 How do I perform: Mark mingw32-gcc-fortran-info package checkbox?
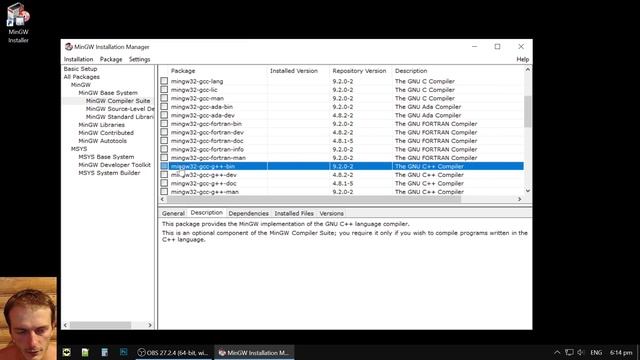tap(164, 149)
